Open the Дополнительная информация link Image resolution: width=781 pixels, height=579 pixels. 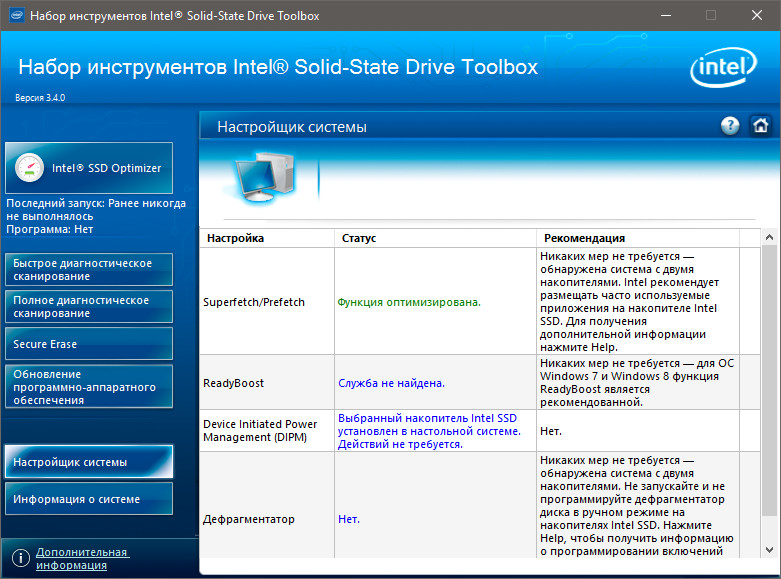[x=82, y=559]
